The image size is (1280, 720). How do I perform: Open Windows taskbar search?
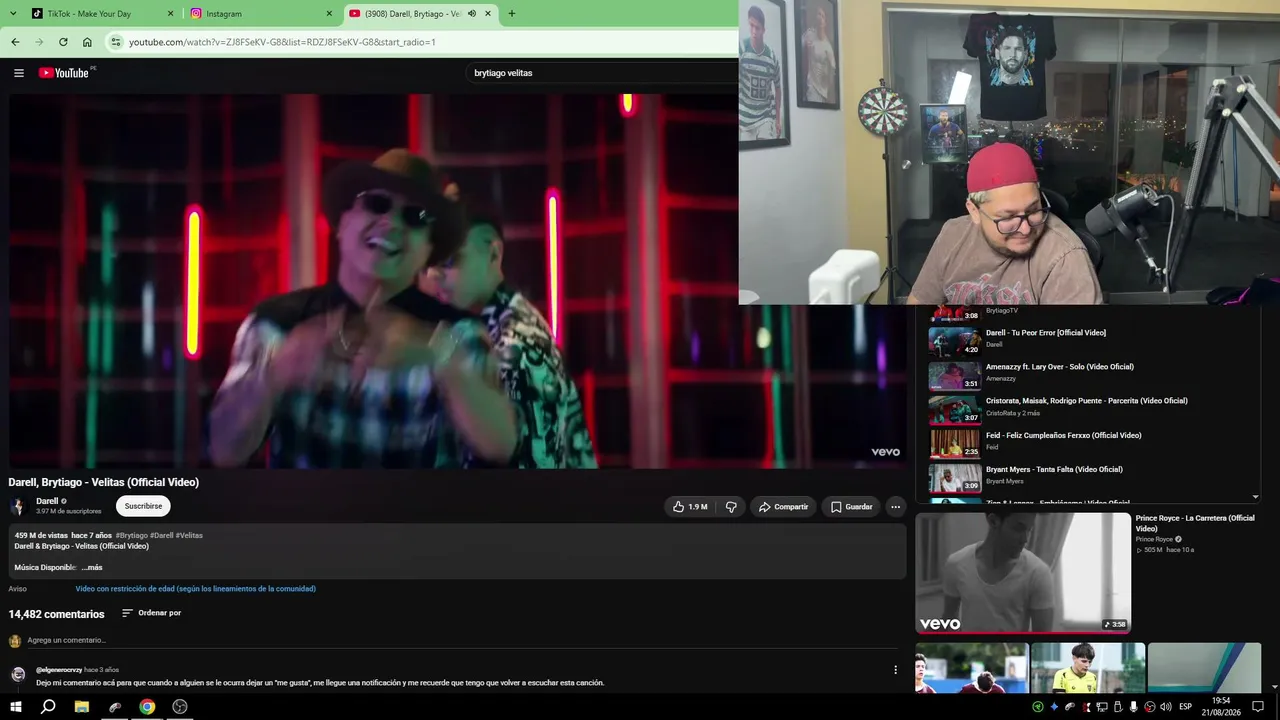coord(48,707)
